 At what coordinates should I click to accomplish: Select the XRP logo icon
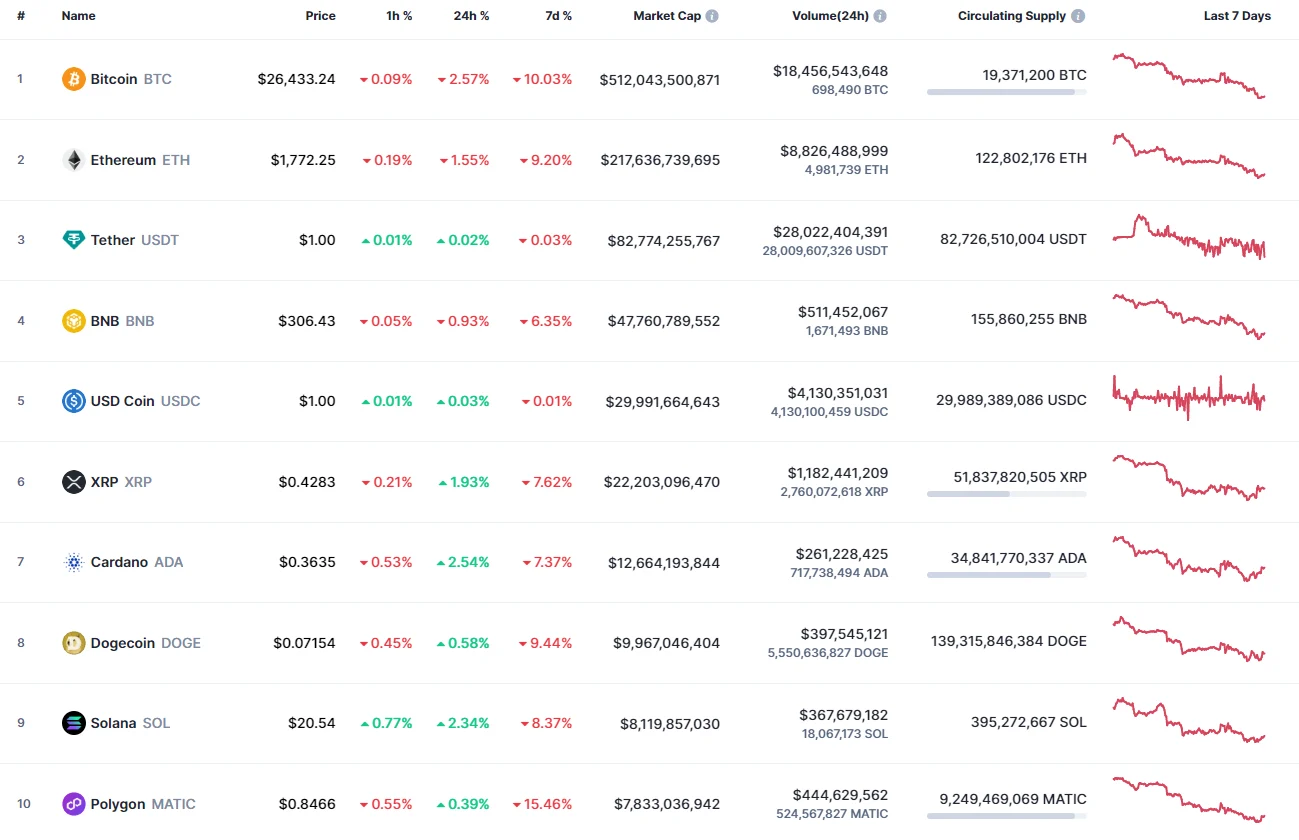tap(73, 481)
